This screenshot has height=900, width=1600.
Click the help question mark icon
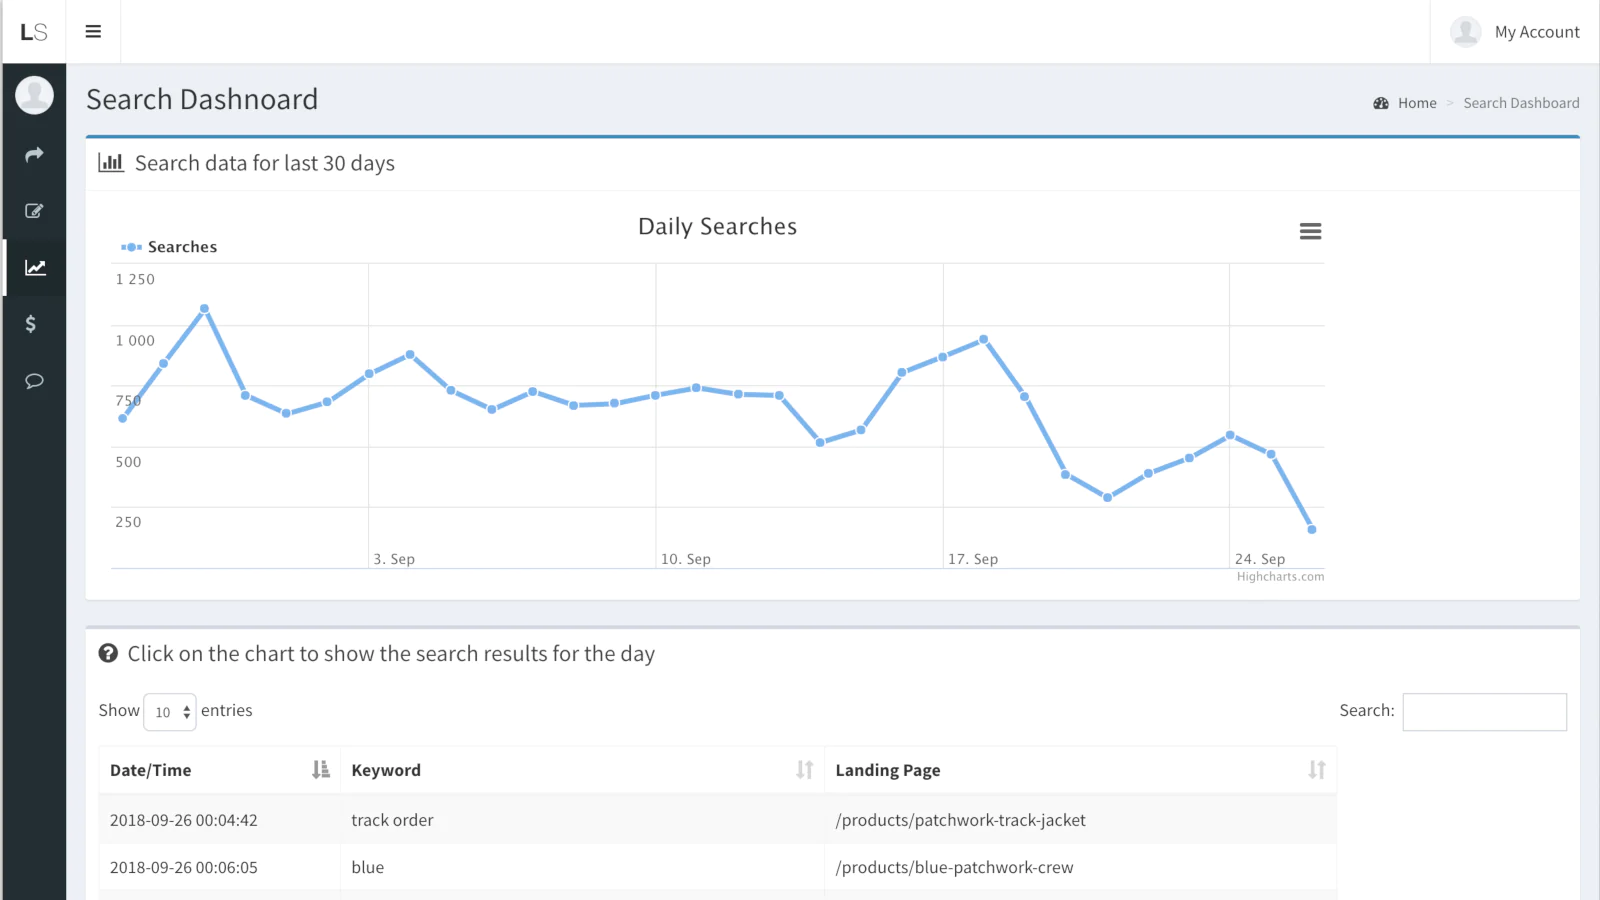point(108,653)
